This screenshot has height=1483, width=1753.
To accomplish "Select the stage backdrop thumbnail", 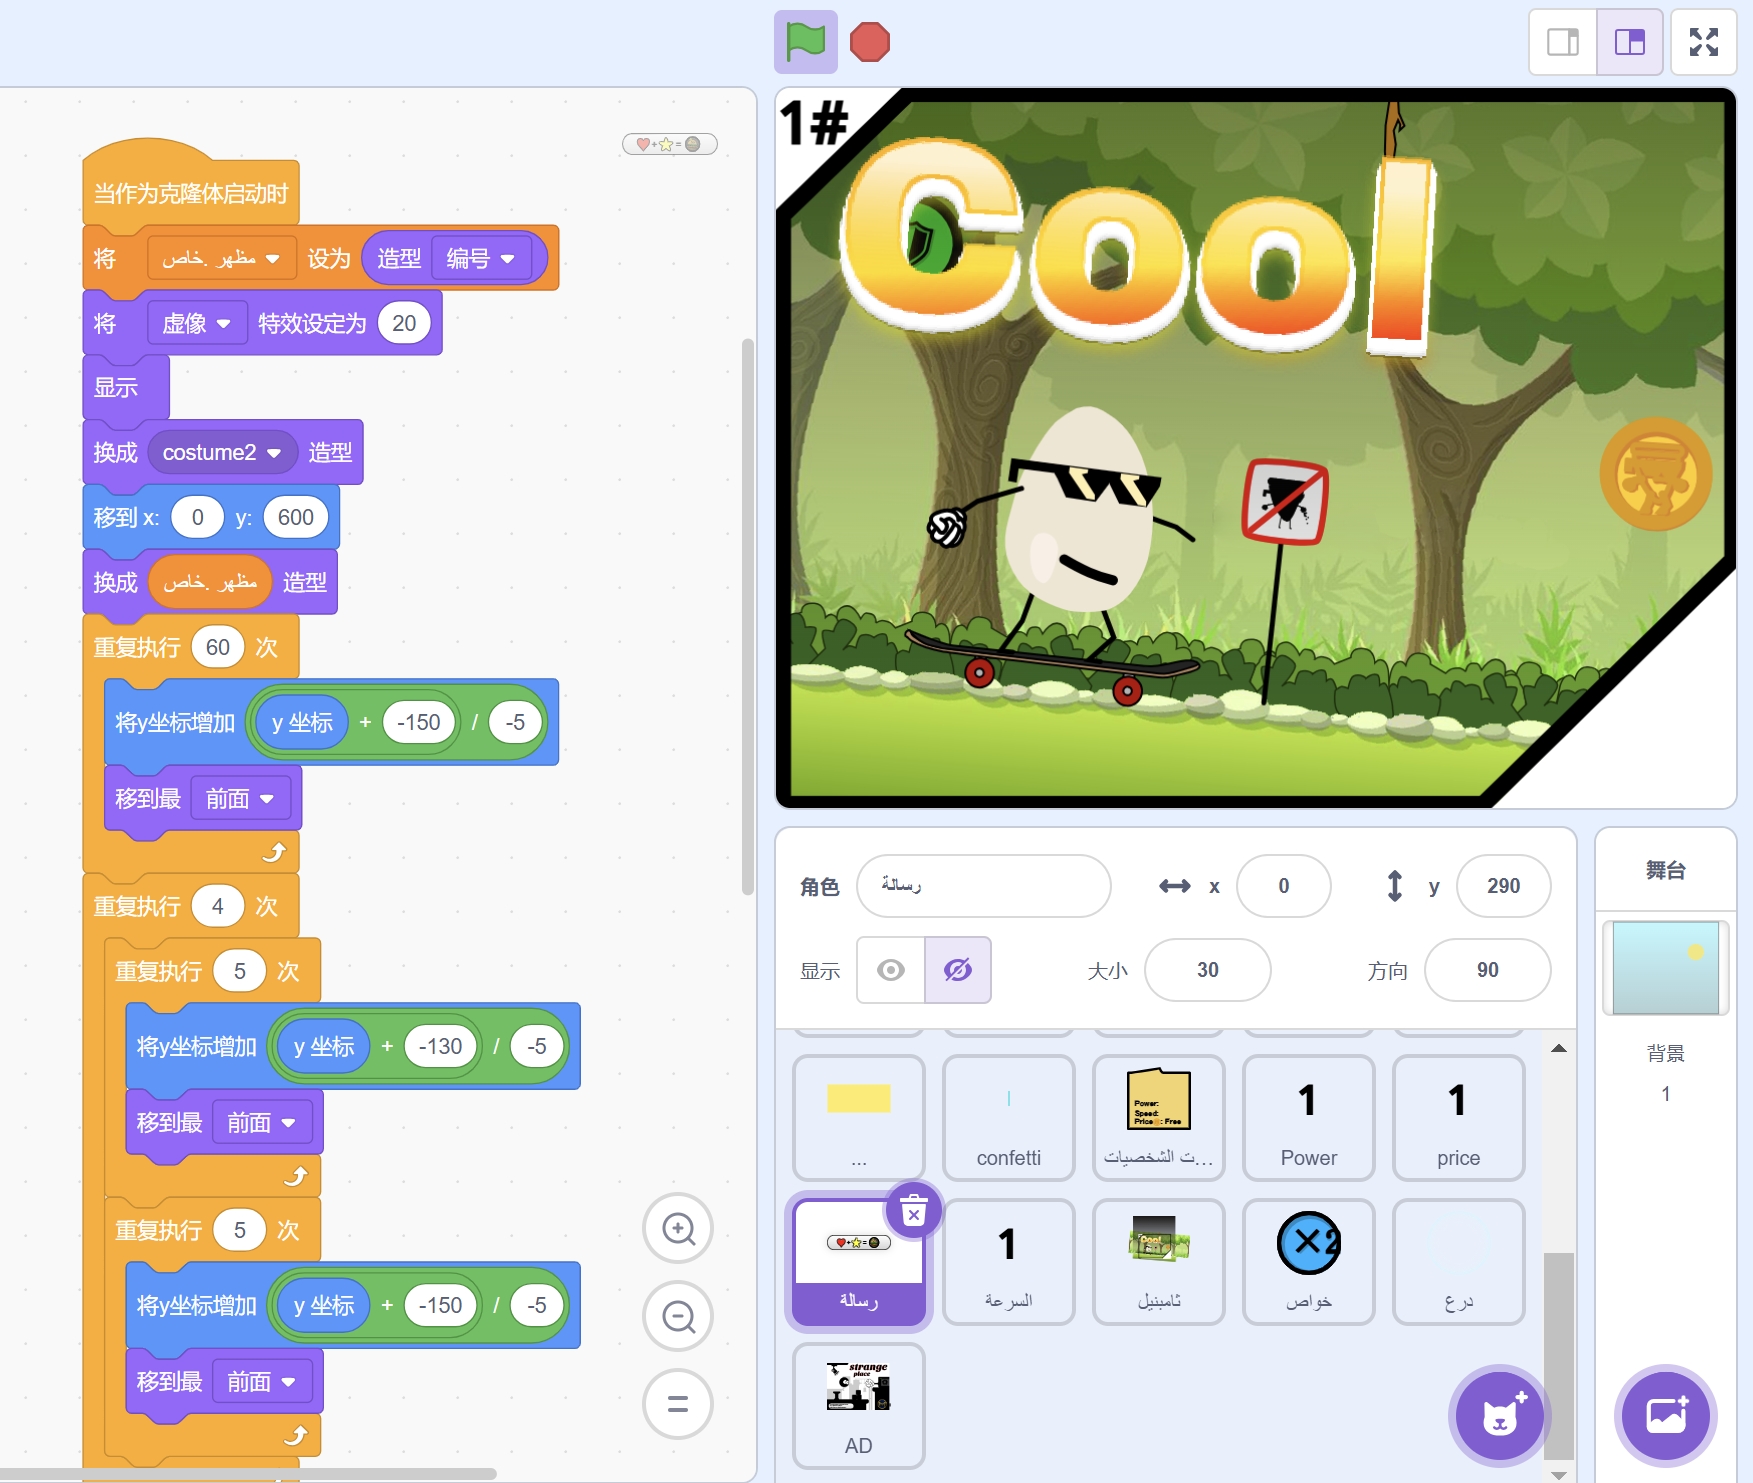I will pos(1666,967).
